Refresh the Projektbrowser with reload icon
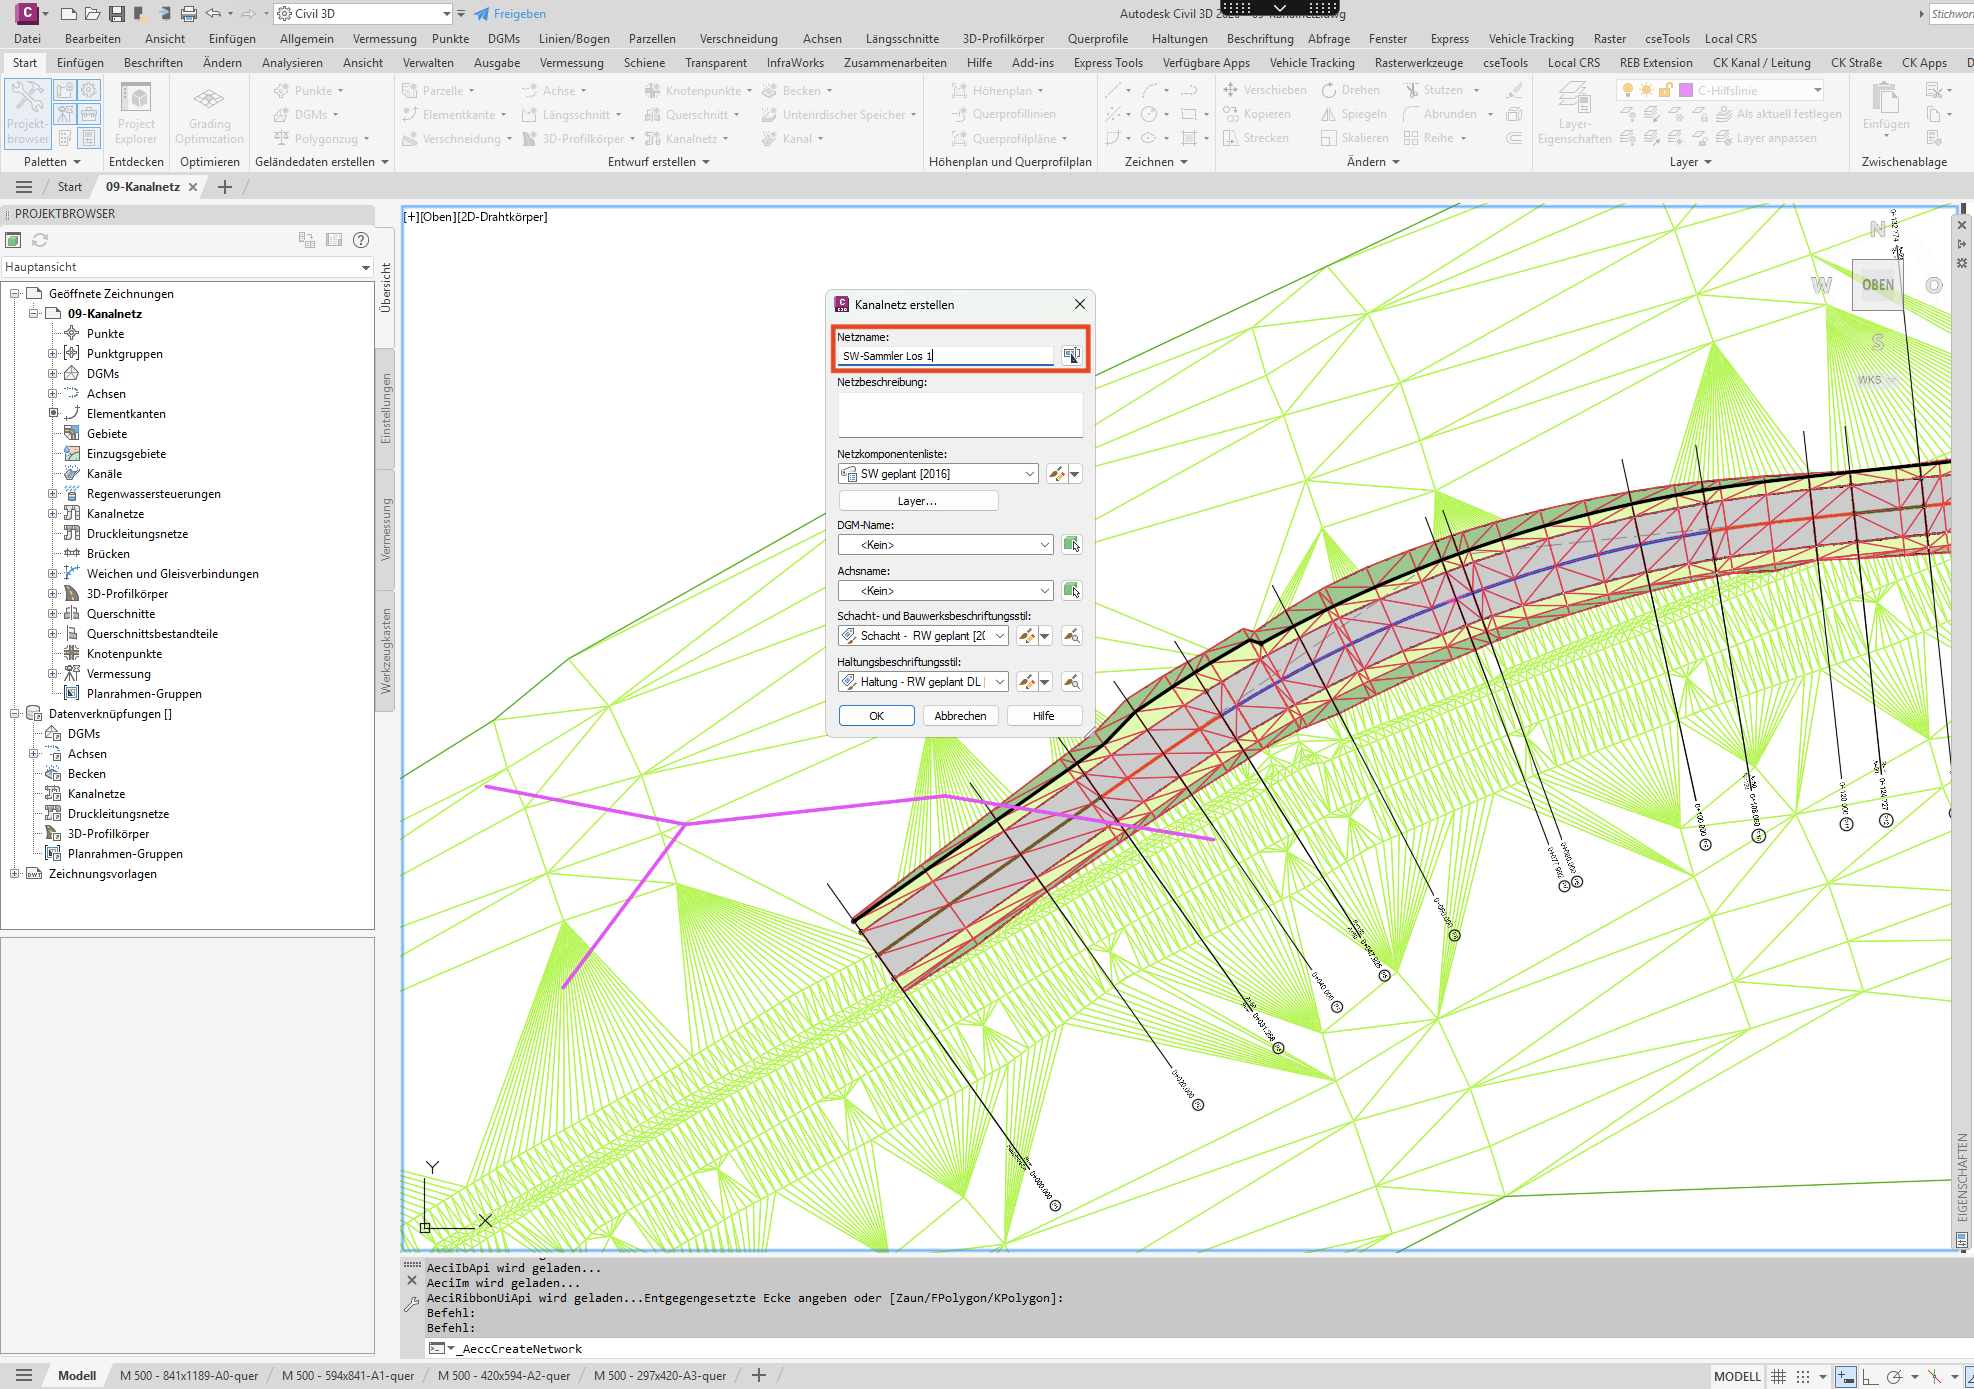 point(40,240)
